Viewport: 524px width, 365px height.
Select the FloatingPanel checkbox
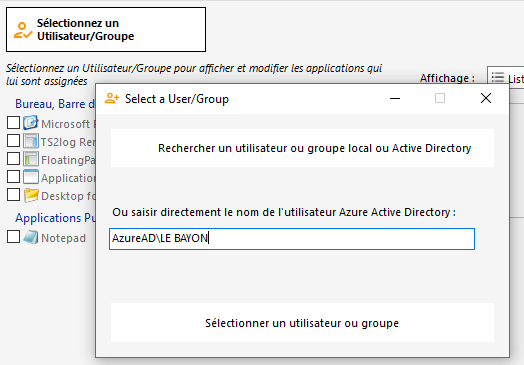point(13,158)
